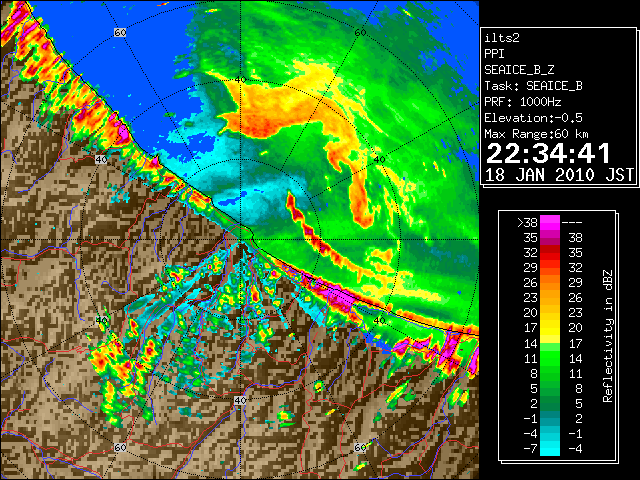Image resolution: width=640 pixels, height=480 pixels.
Task: Click the cyan swatch beside '-7'
Action: point(549,449)
